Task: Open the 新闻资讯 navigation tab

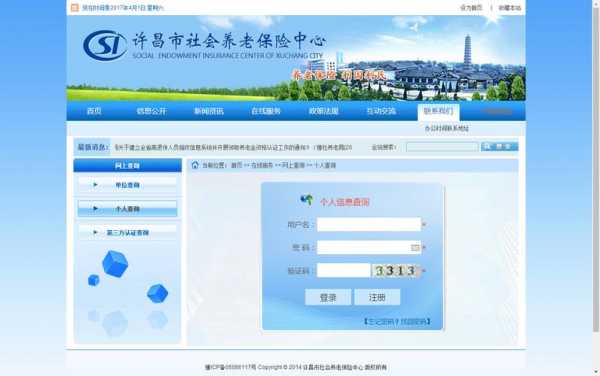Action: tap(209, 111)
